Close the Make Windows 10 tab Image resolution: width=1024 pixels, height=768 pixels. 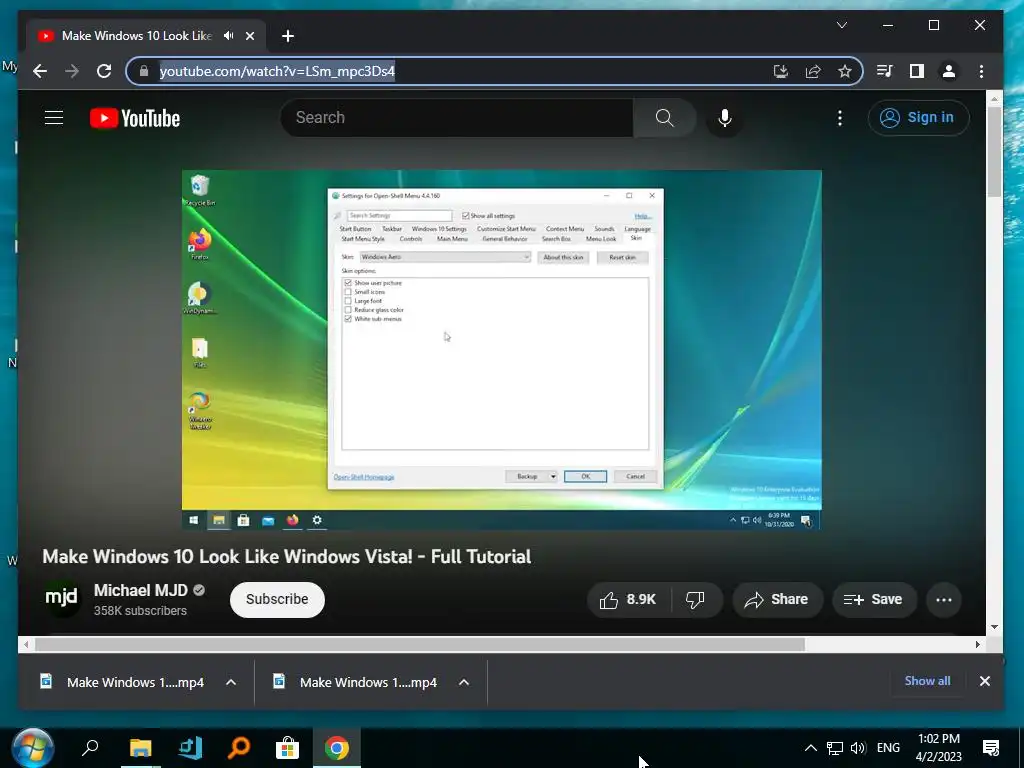[x=250, y=36]
